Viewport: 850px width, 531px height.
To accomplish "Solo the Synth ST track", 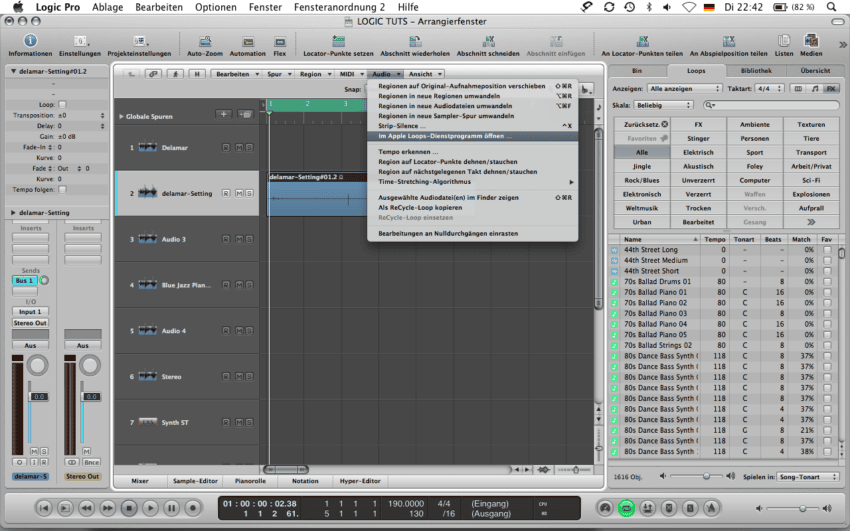I will pyautogui.click(x=249, y=423).
